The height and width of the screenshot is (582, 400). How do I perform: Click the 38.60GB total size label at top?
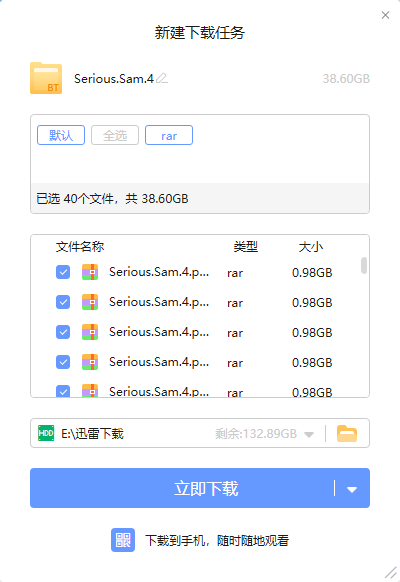[x=346, y=79]
